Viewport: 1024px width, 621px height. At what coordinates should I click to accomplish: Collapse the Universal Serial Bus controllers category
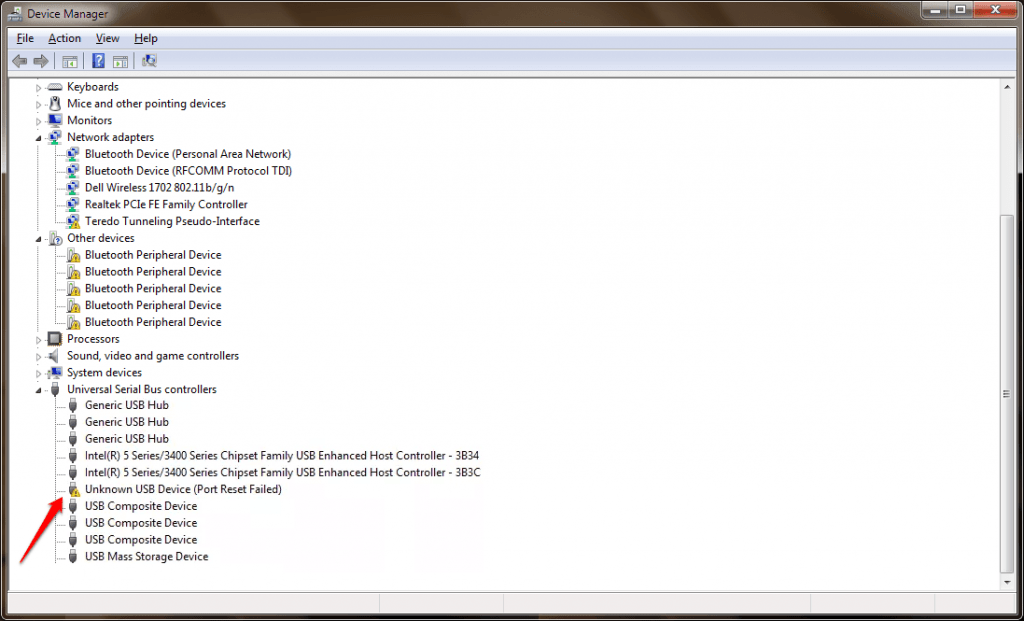(38, 389)
